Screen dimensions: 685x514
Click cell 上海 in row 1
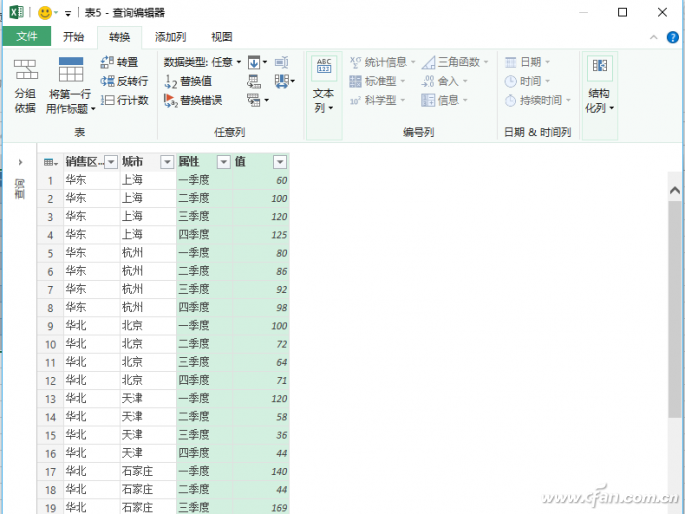pyautogui.click(x=148, y=180)
